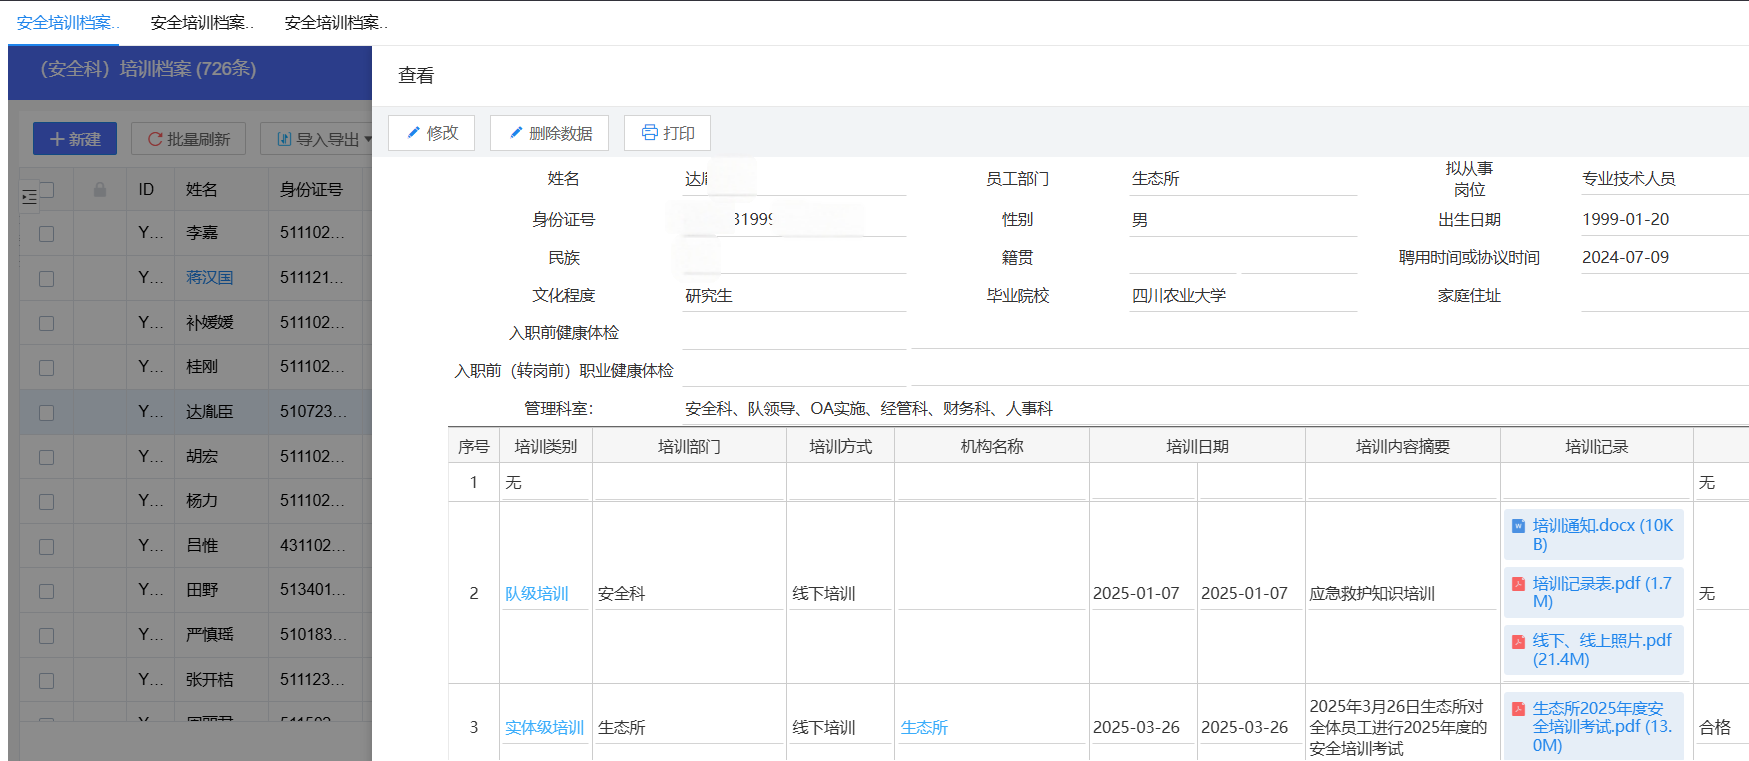1749x761 pixels.
Task: Tick the checkbox for row 田野
Action: tap(46, 591)
